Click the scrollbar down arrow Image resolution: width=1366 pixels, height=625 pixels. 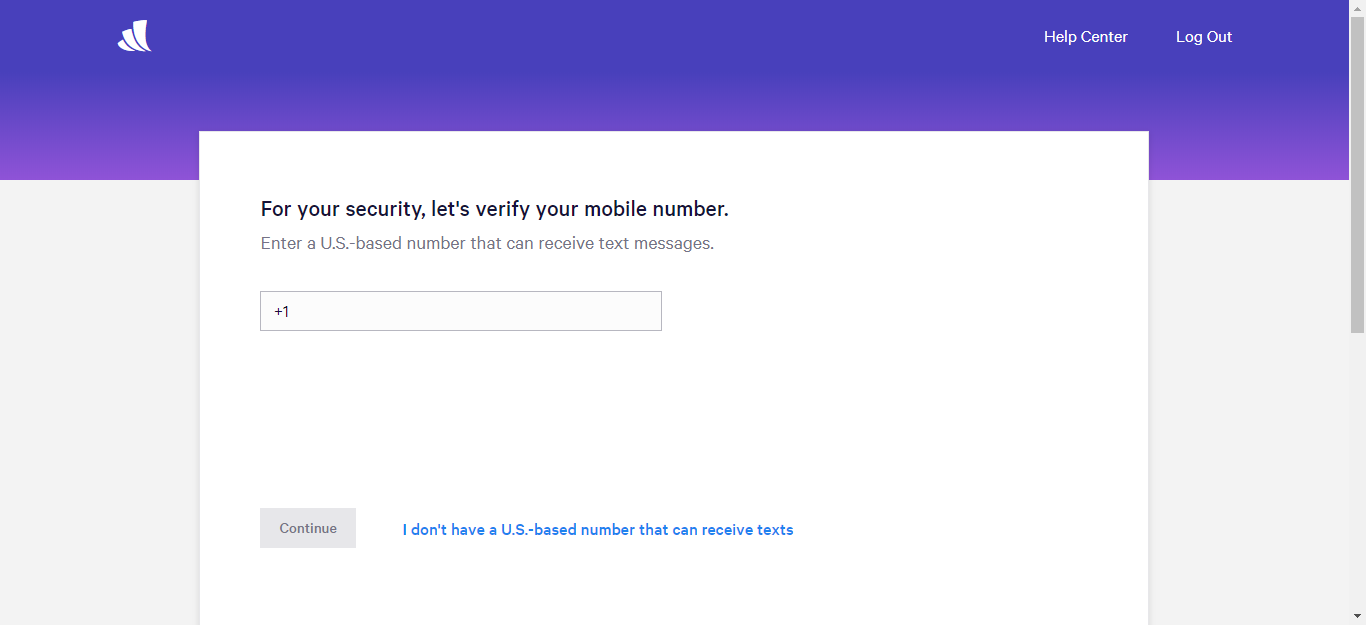(x=1357, y=616)
